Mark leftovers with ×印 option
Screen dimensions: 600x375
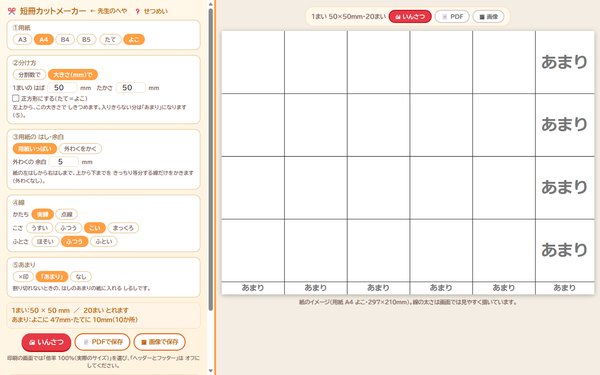coord(23,276)
